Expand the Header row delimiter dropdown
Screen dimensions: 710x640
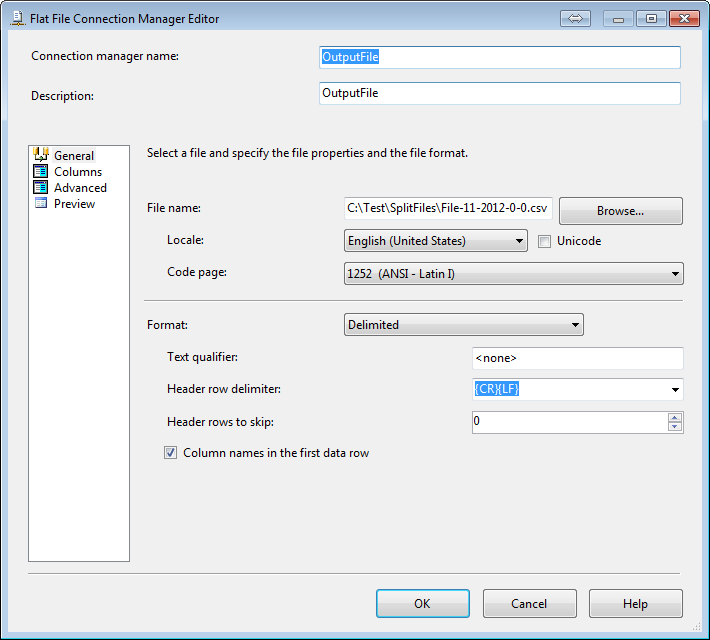pos(675,390)
